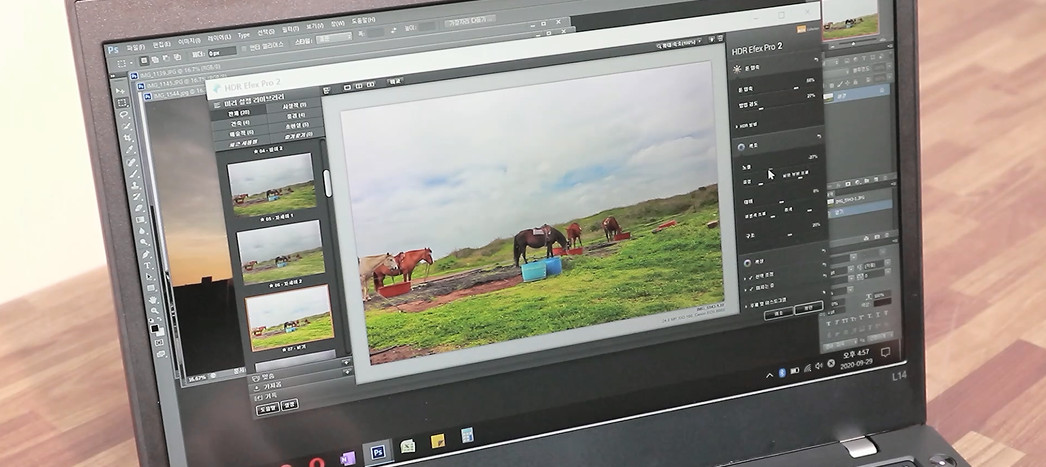
Task: Select the Rectangular Marquee tool
Action: click(x=122, y=103)
